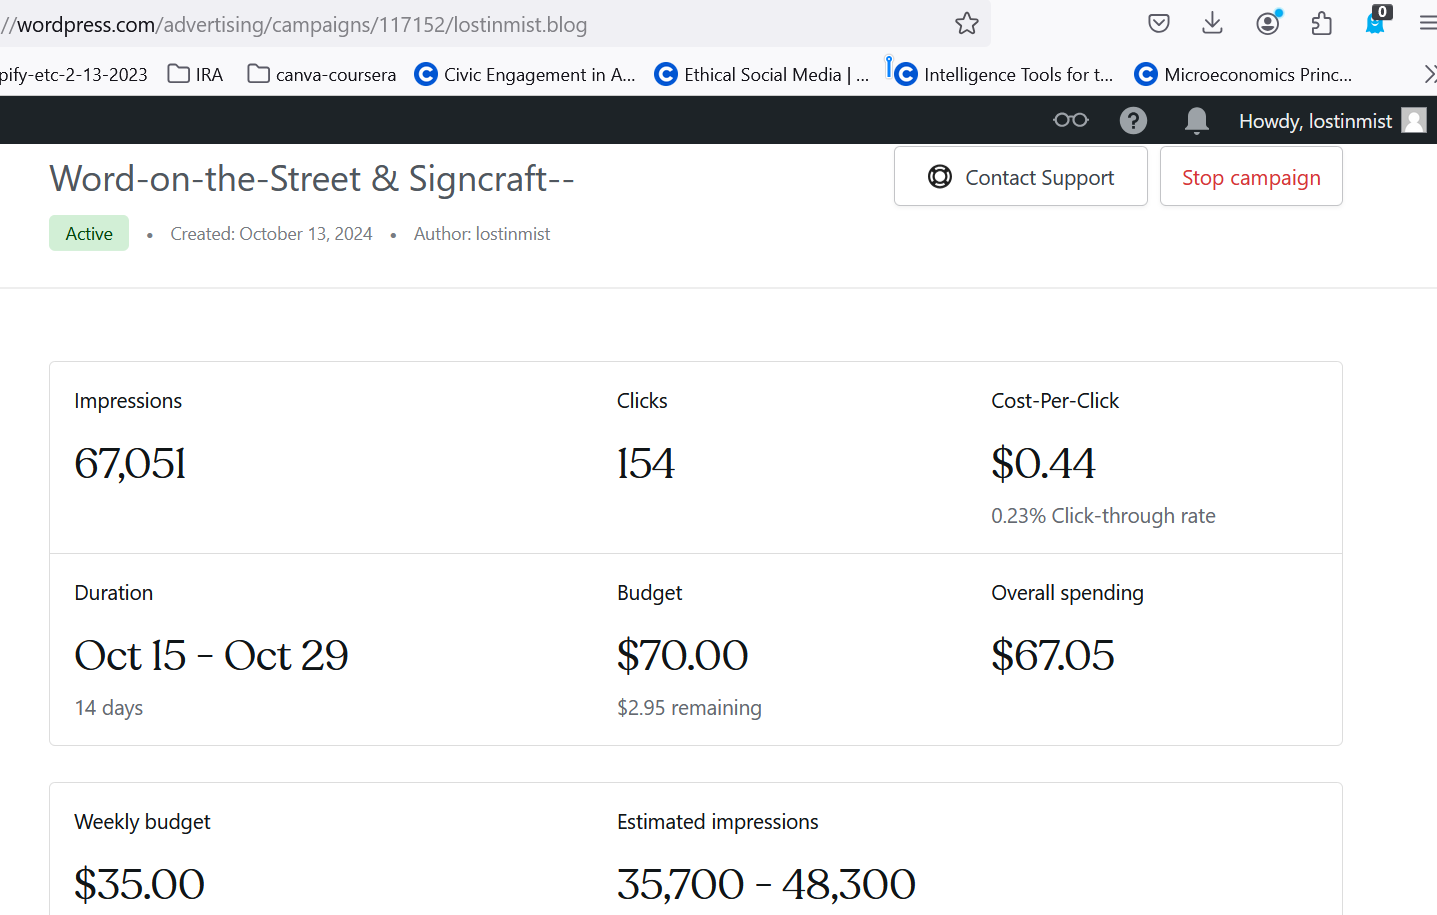Open the Microeconomics Princ... bookmark
1437x915 pixels.
click(1244, 75)
